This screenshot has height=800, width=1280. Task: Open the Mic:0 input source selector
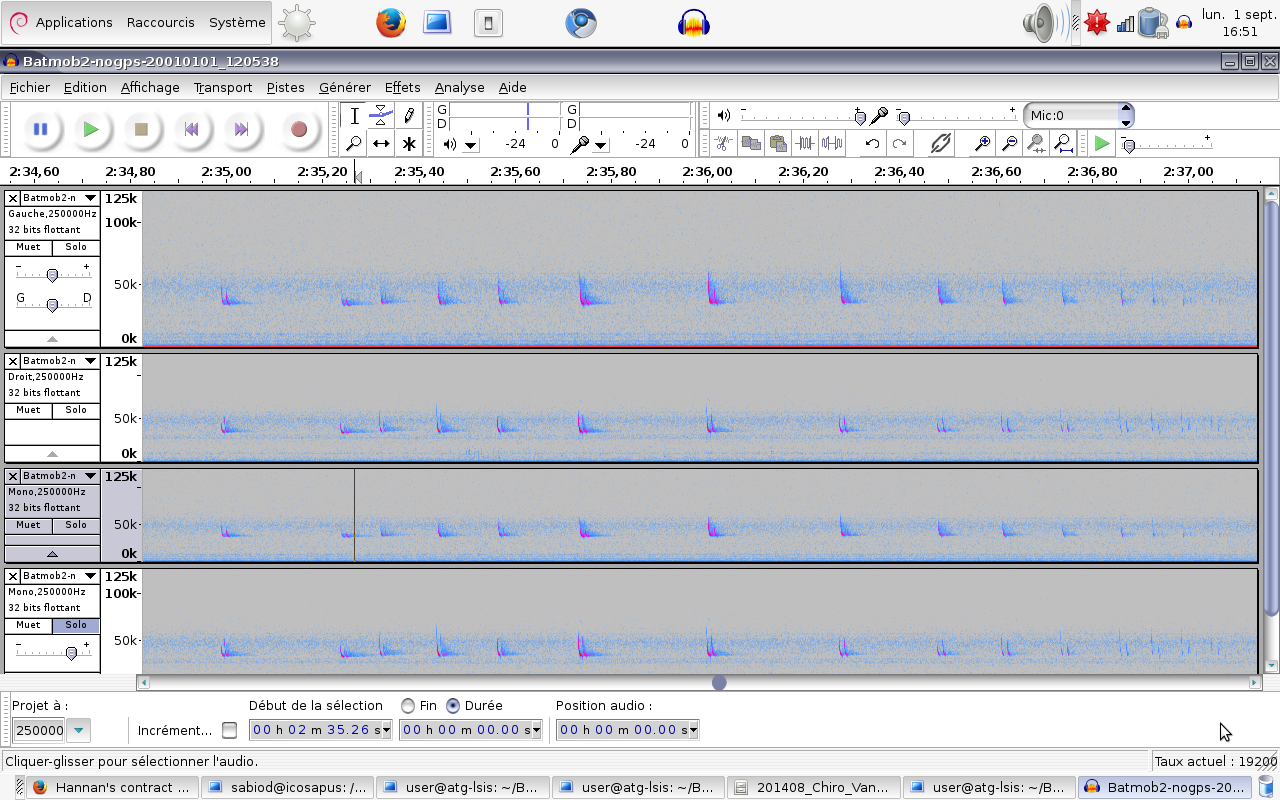coord(1078,115)
